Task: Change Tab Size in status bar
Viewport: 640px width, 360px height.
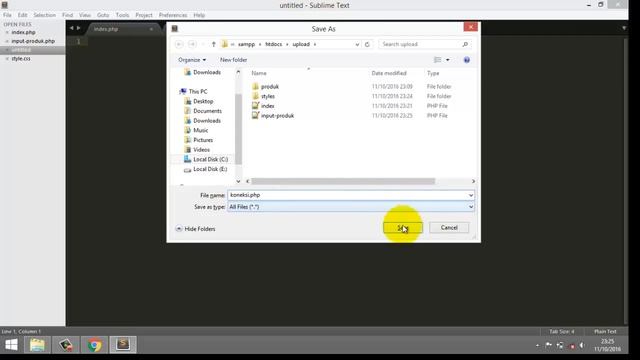Action: click(562, 331)
